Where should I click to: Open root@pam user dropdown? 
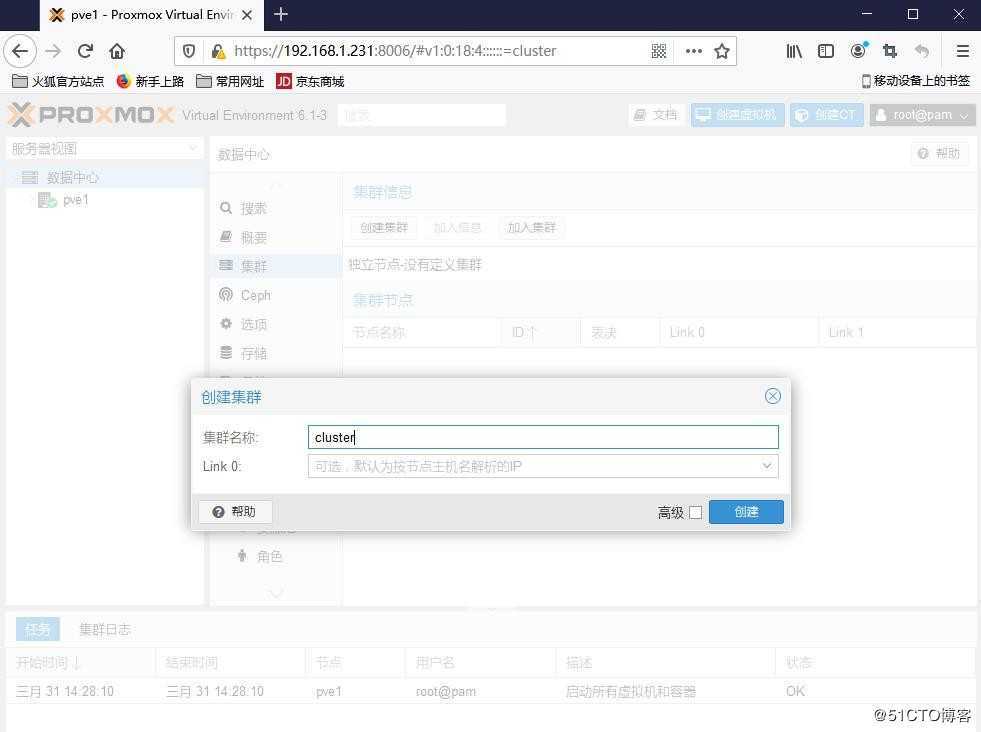click(x=922, y=115)
